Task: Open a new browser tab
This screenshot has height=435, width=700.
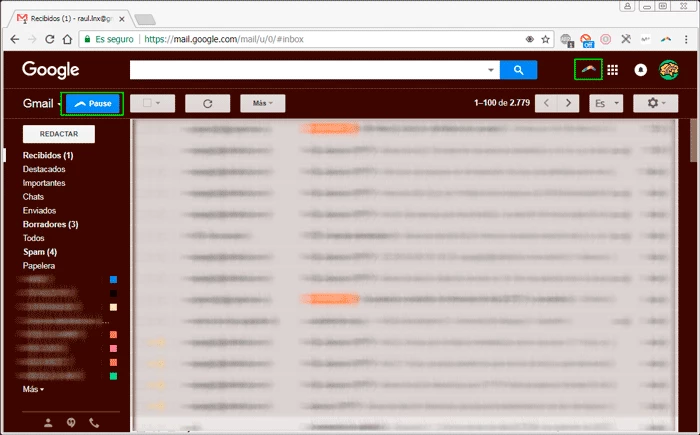Action: click(145, 19)
